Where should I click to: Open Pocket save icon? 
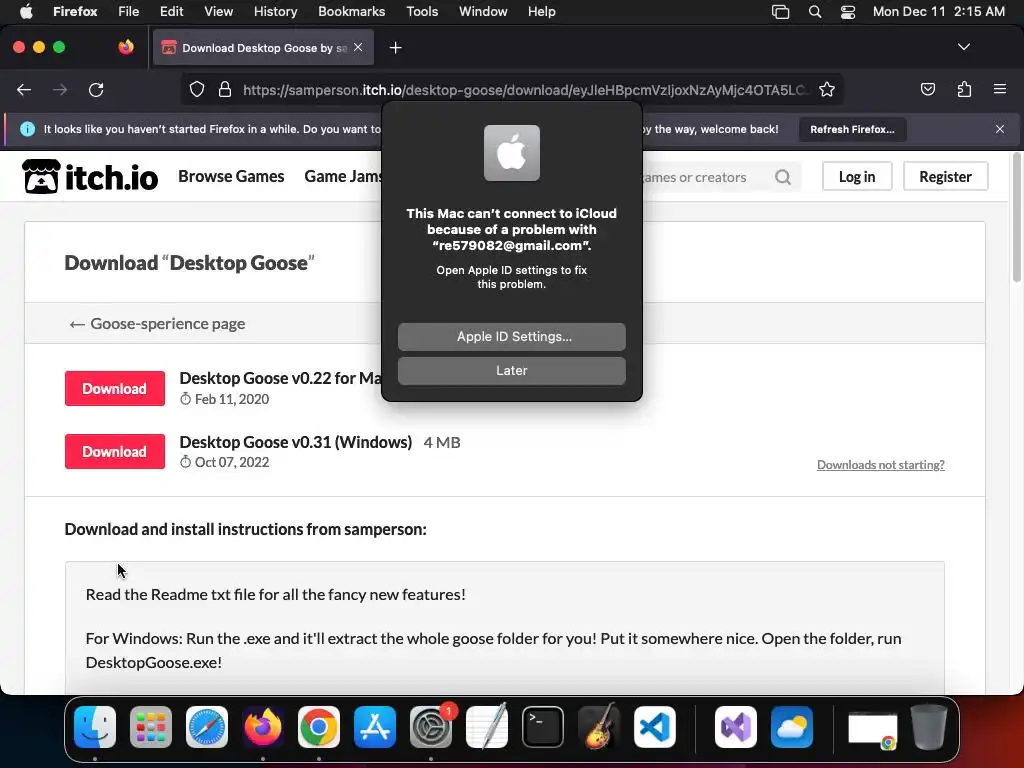tap(927, 89)
